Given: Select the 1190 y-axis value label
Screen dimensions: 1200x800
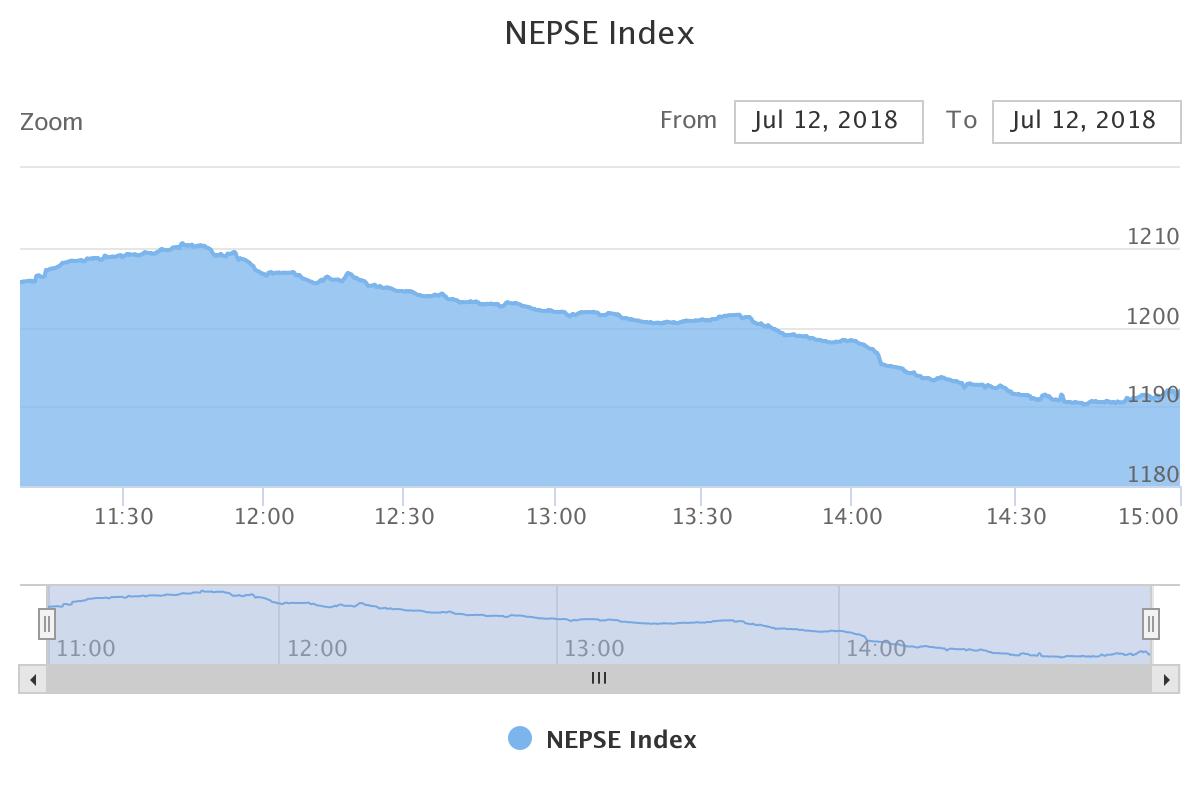Looking at the screenshot, I should [x=1153, y=395].
